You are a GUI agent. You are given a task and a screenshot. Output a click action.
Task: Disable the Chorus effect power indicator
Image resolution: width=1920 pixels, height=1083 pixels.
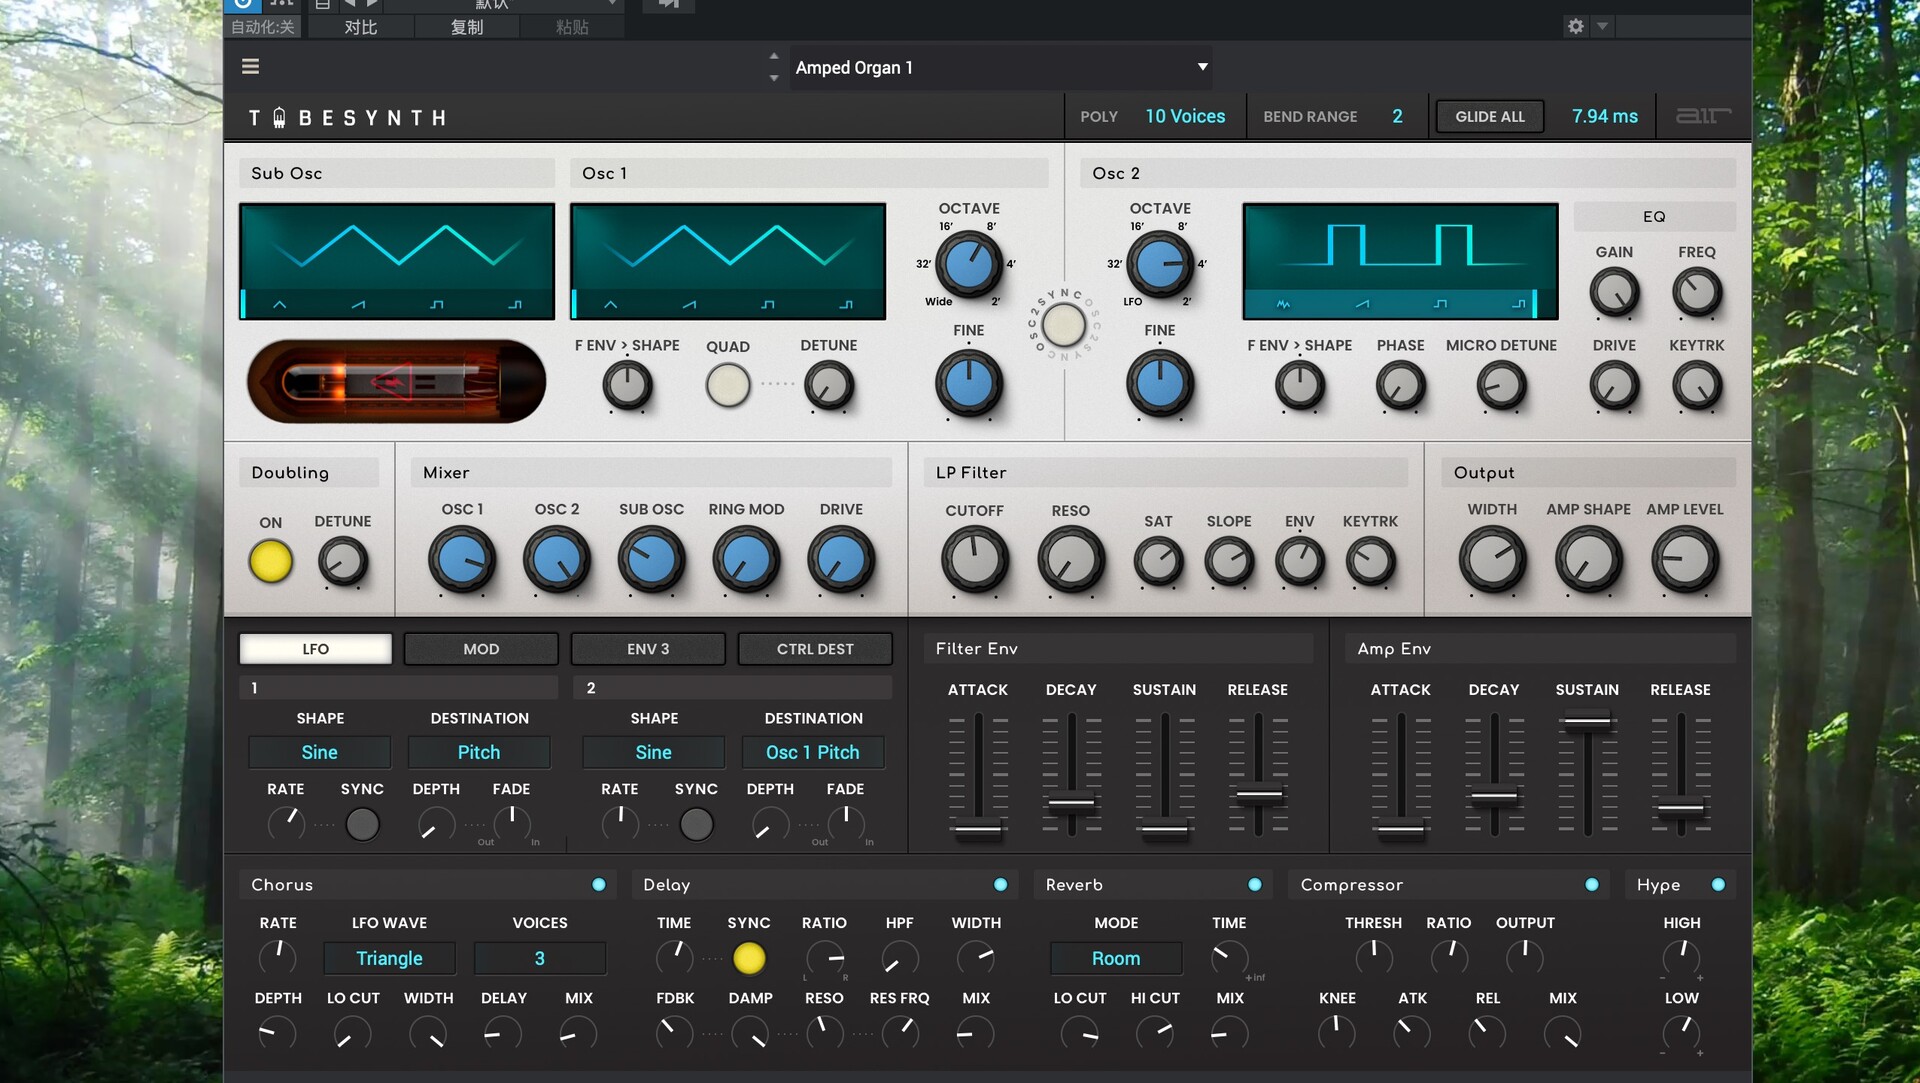598,885
